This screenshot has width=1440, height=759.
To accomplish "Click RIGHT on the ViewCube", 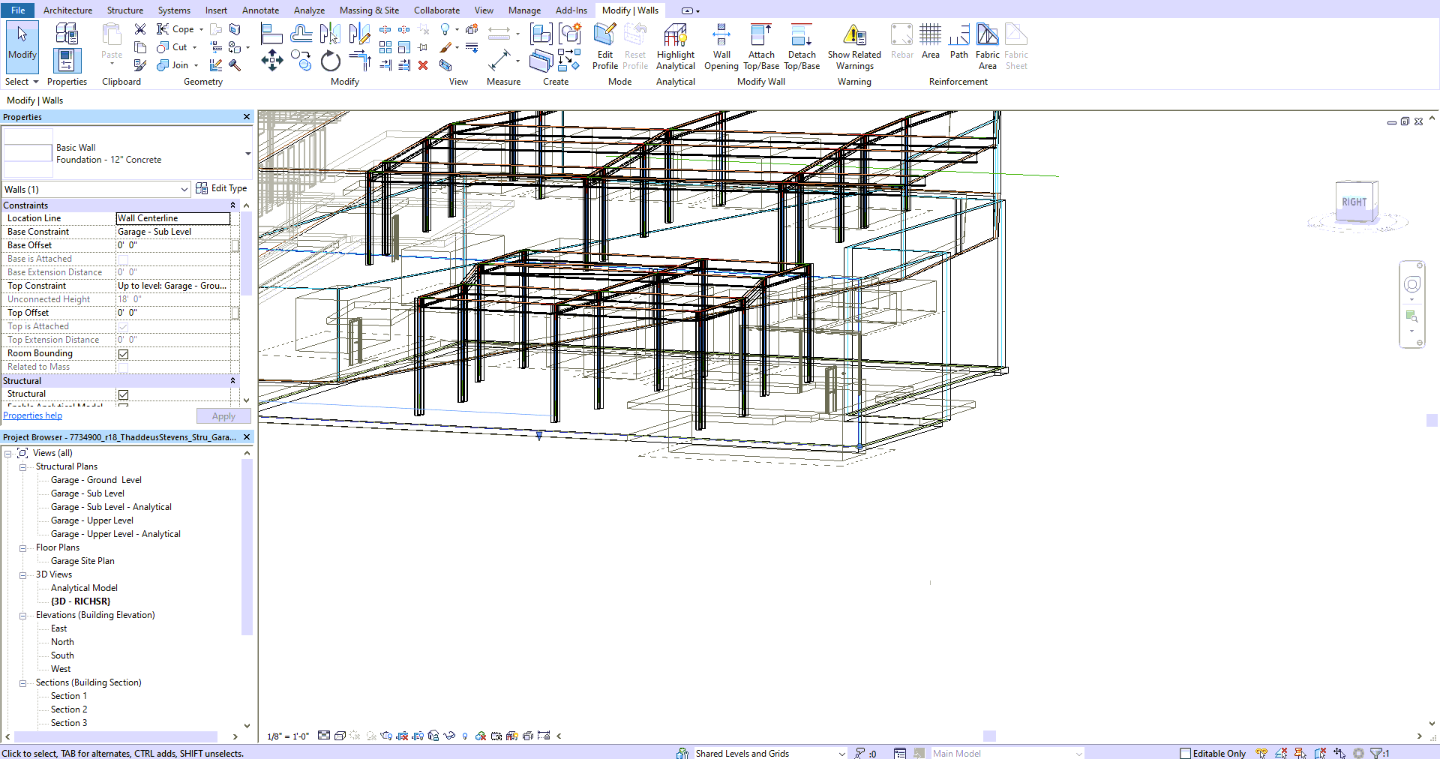I will [1354, 201].
